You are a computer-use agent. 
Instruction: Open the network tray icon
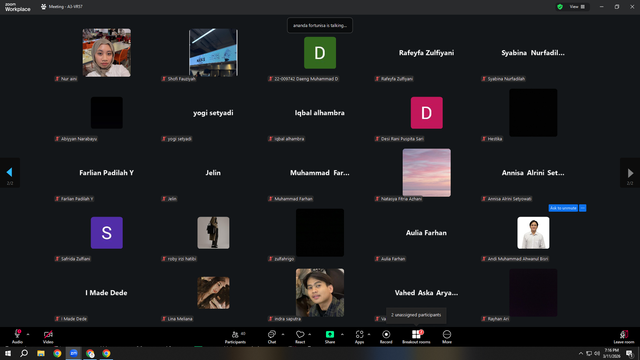(x=589, y=353)
